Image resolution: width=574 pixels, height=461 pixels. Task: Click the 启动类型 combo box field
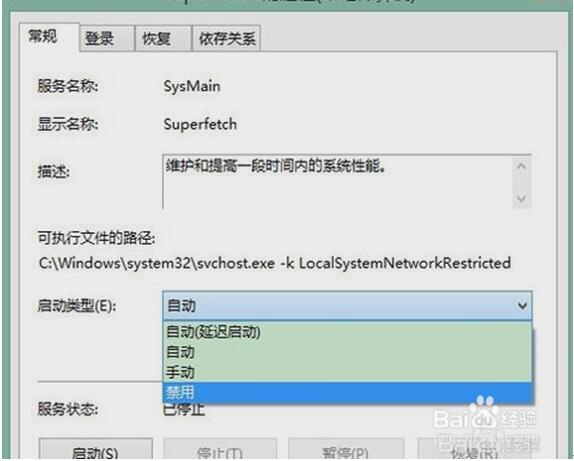pyautogui.click(x=347, y=305)
